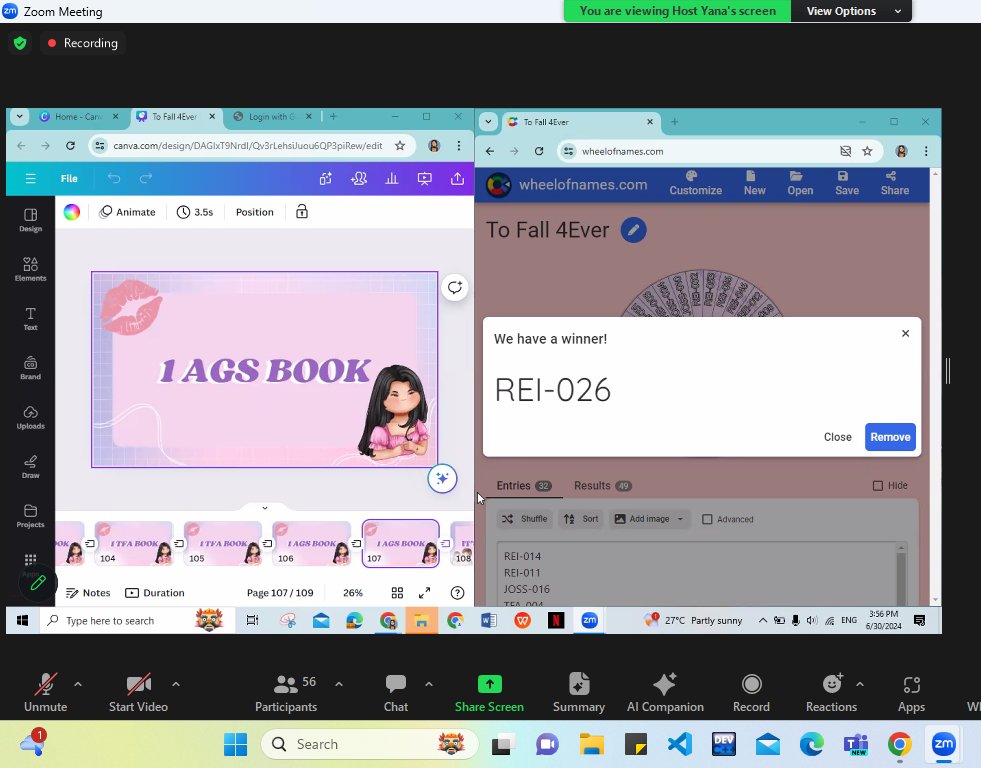Switch to the Entries tab
Screen dimensions: 981x768
click(524, 485)
